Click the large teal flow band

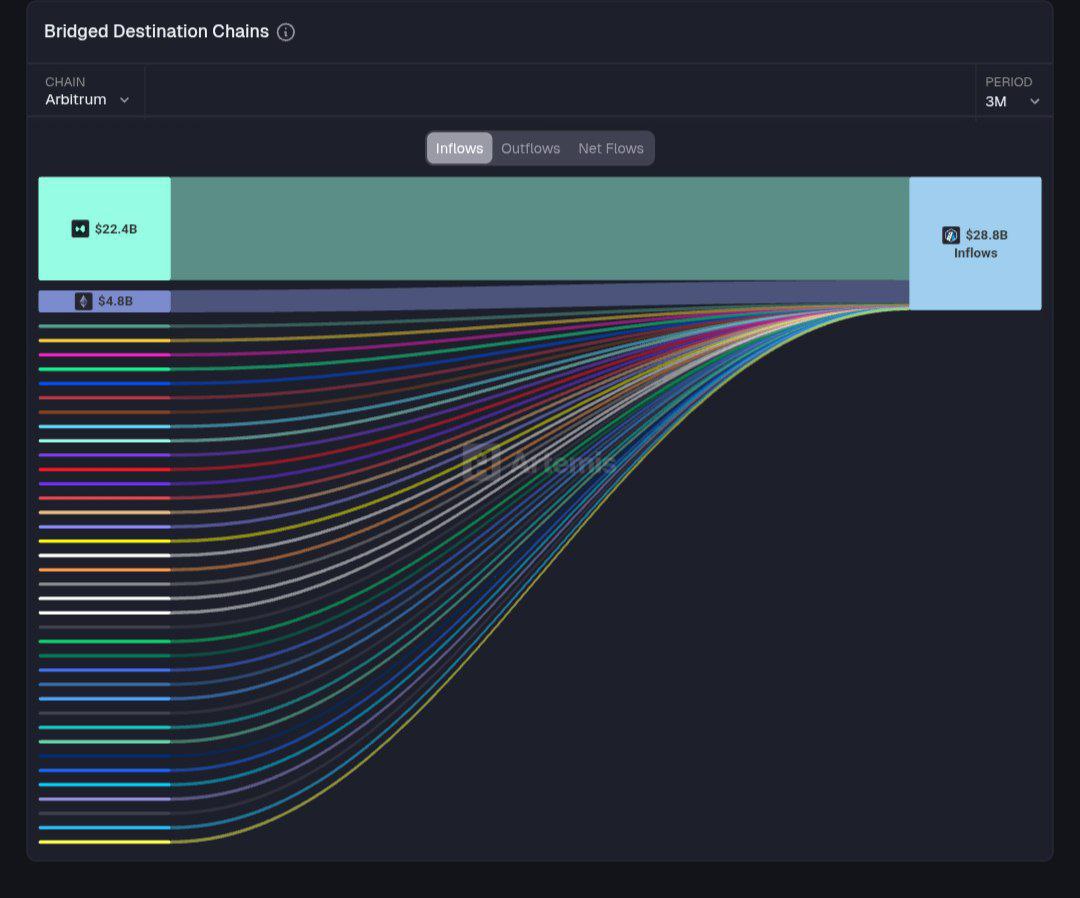tap(540, 229)
